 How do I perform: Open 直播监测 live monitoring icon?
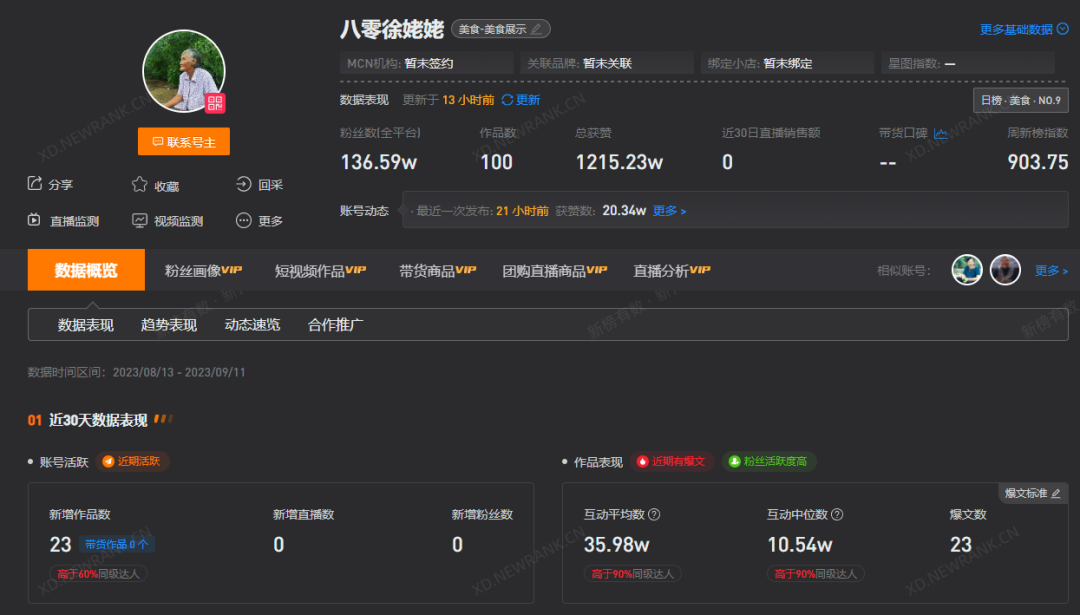tap(36, 220)
